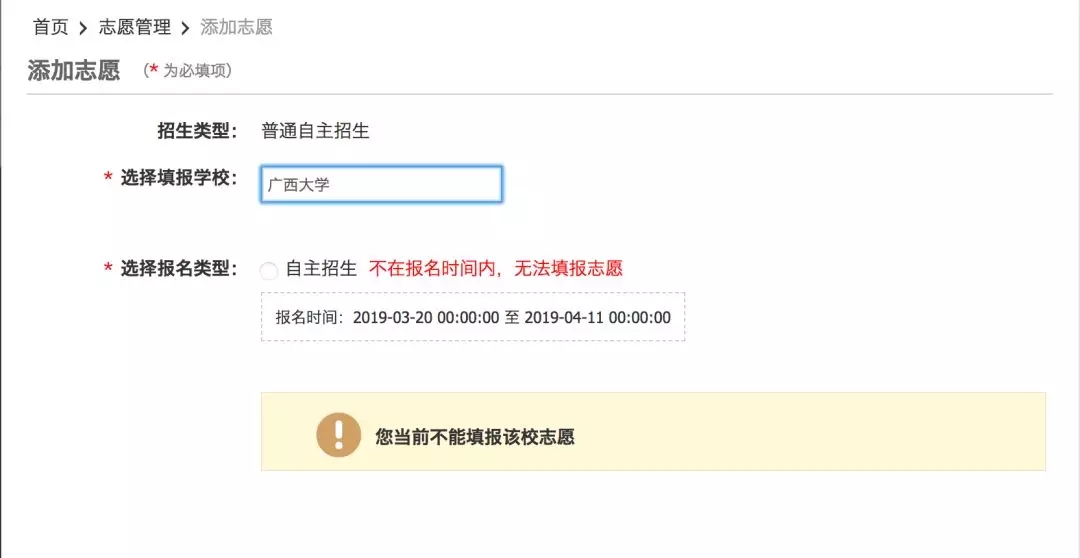Select the 自主招生 radio button
The image size is (1080, 558).
pos(269,270)
